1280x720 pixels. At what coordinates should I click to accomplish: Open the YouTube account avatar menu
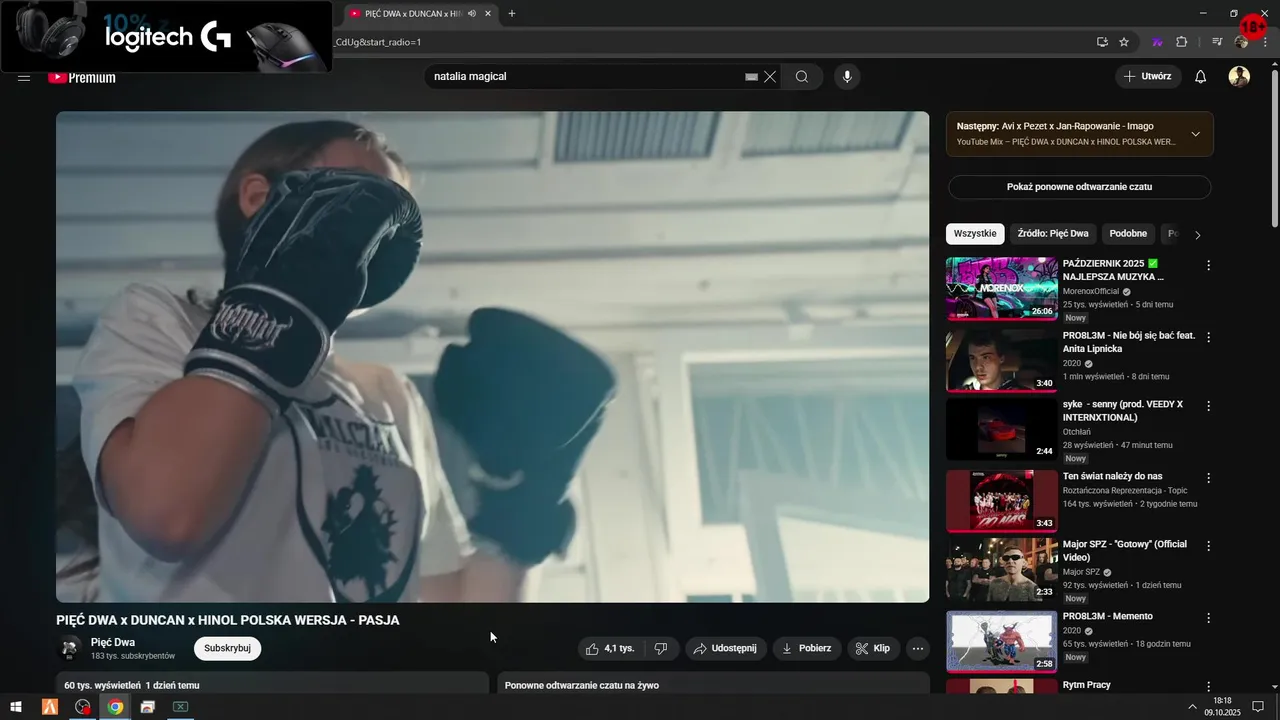1239,77
